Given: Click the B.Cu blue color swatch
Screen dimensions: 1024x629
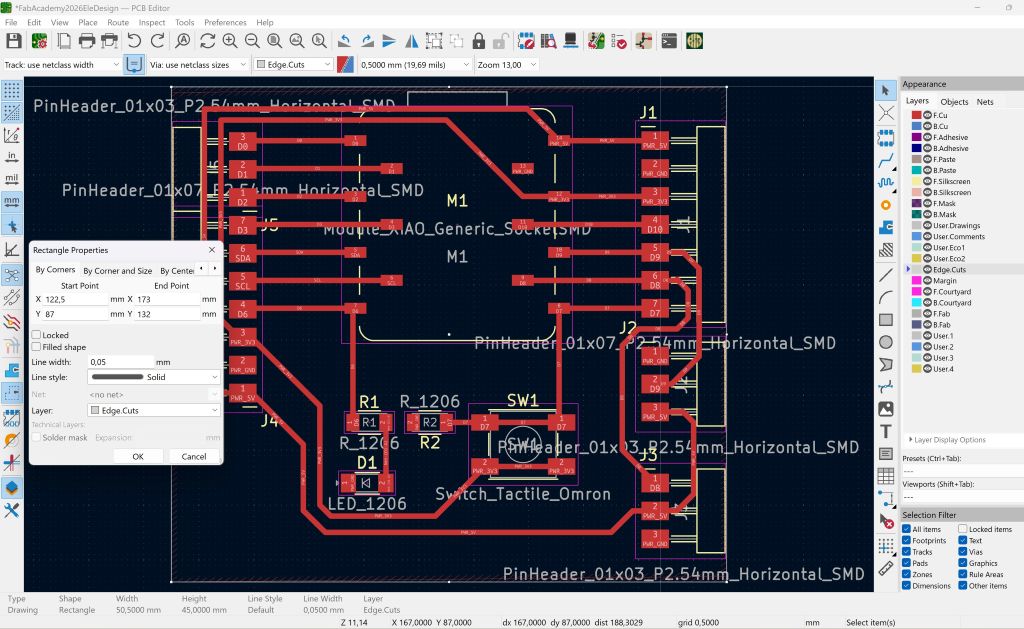Looking at the screenshot, I should click(x=916, y=126).
